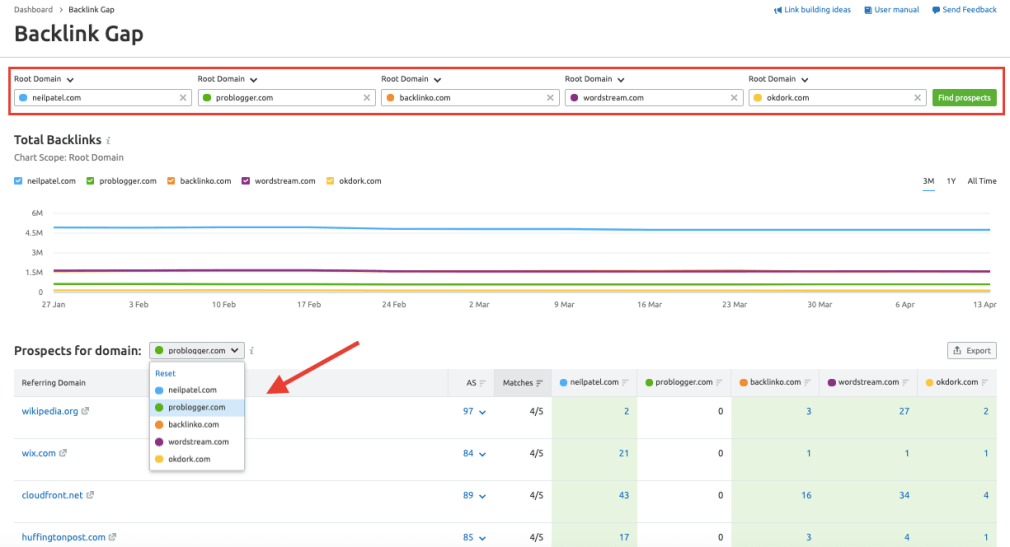
Task: Click the sort icon in backlinko.com column
Action: (808, 383)
